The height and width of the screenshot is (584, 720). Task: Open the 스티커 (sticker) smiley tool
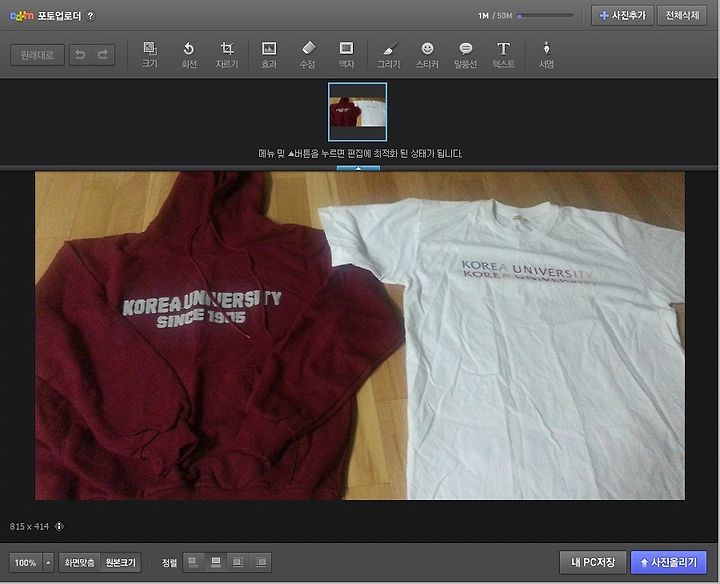click(427, 55)
